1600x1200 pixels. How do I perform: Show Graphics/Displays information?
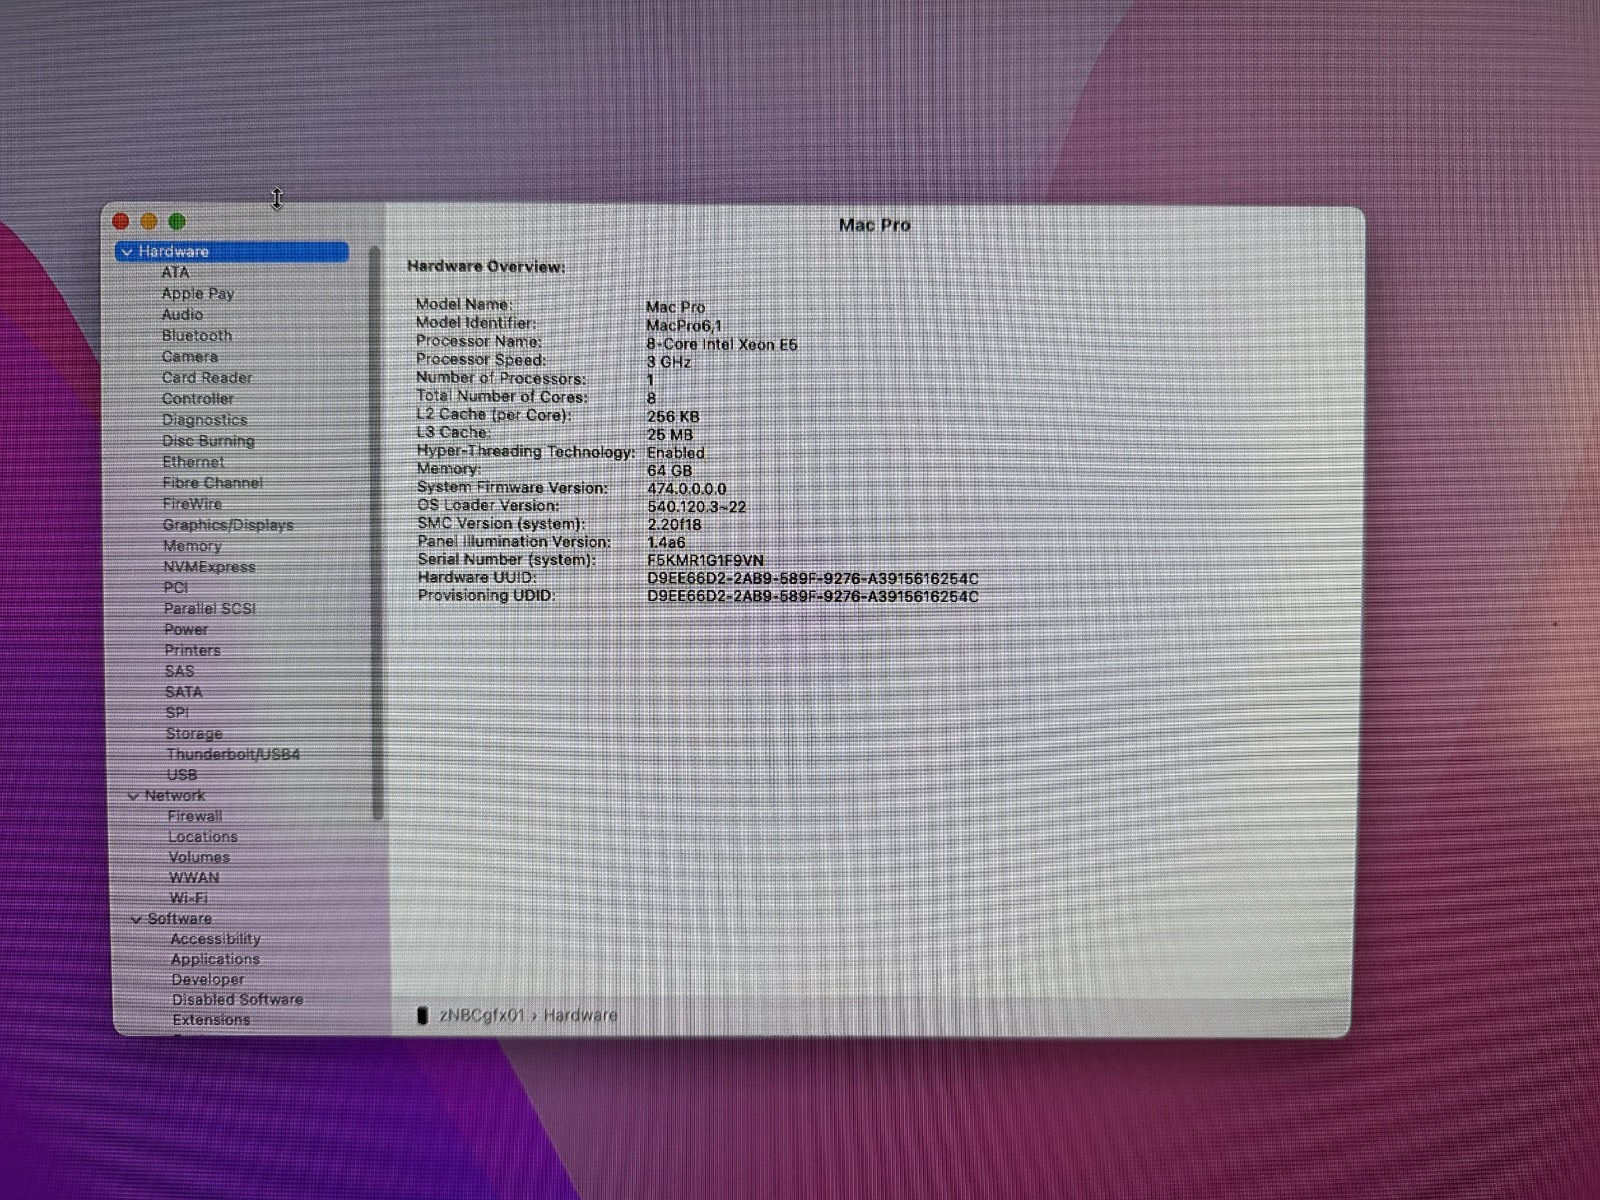click(x=229, y=525)
